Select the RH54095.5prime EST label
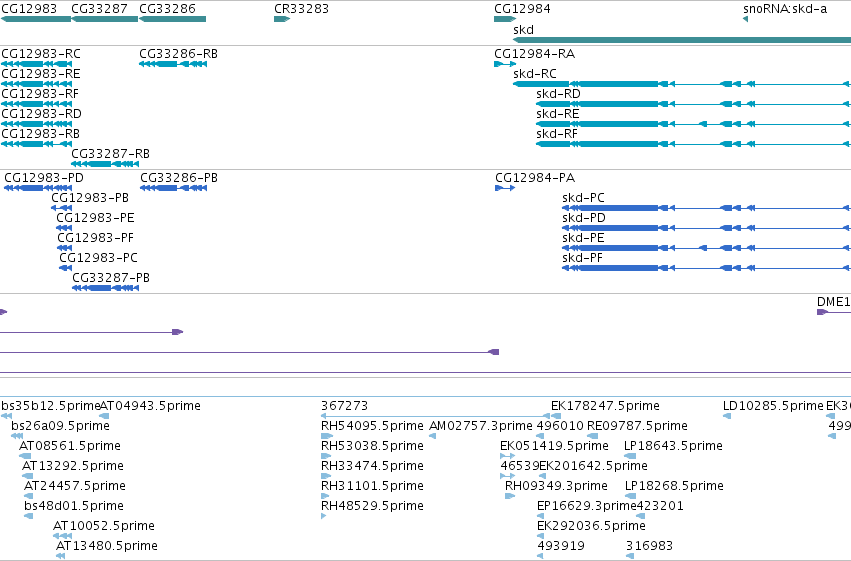Image resolution: width=851 pixels, height=561 pixels. [372, 426]
